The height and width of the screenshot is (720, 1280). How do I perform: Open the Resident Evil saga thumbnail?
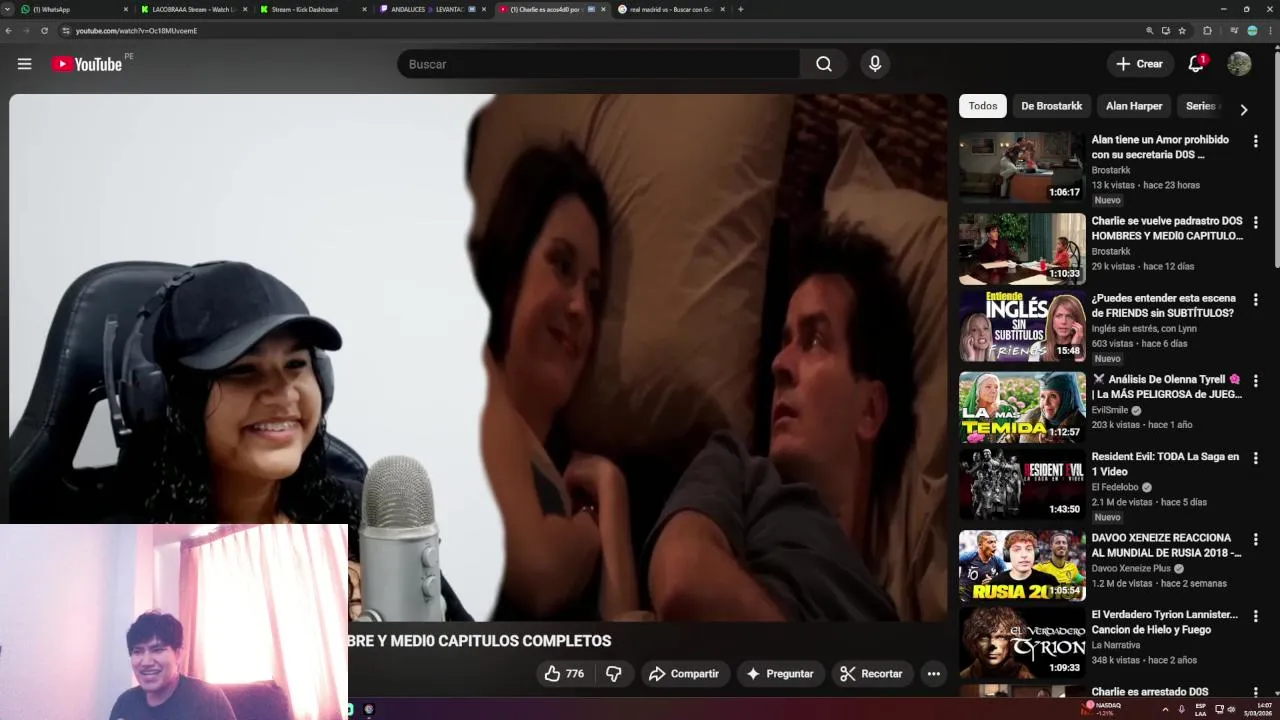click(1022, 486)
